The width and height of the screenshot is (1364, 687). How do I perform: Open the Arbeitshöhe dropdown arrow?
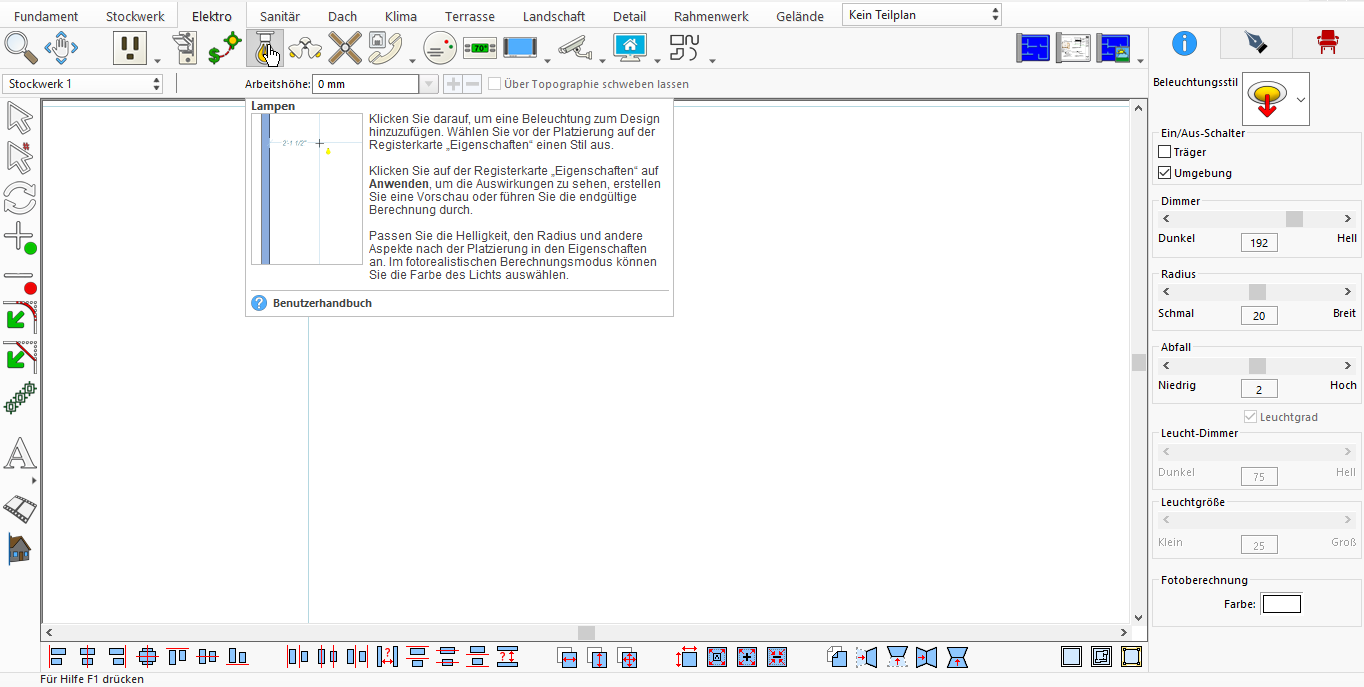point(429,84)
